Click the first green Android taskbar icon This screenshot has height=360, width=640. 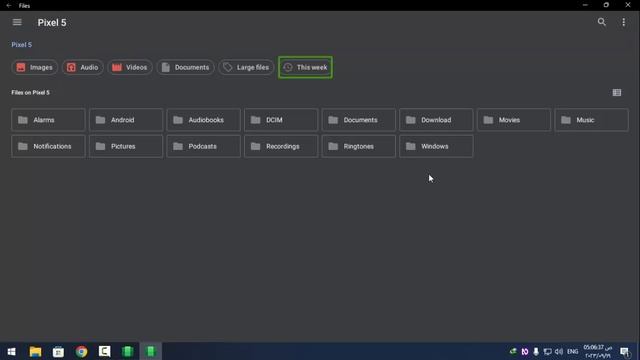[x=128, y=351]
